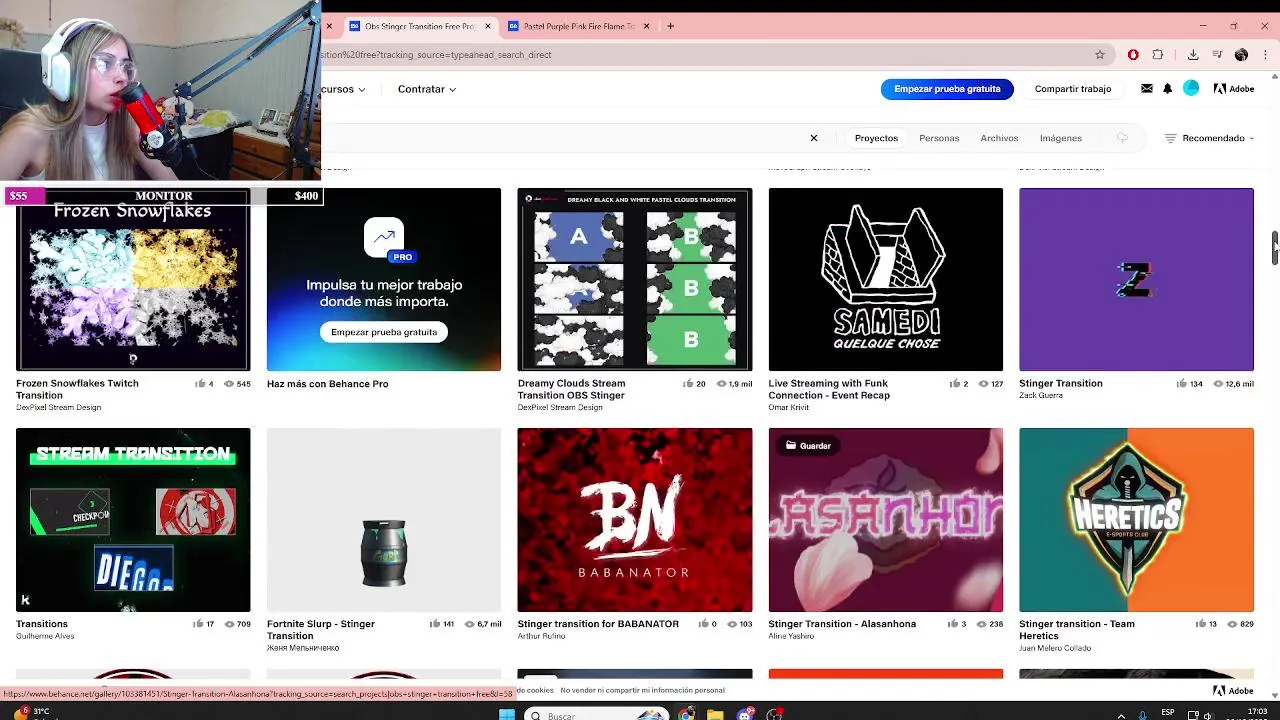
Task: Open the Behance user avatar menu
Action: [1191, 89]
